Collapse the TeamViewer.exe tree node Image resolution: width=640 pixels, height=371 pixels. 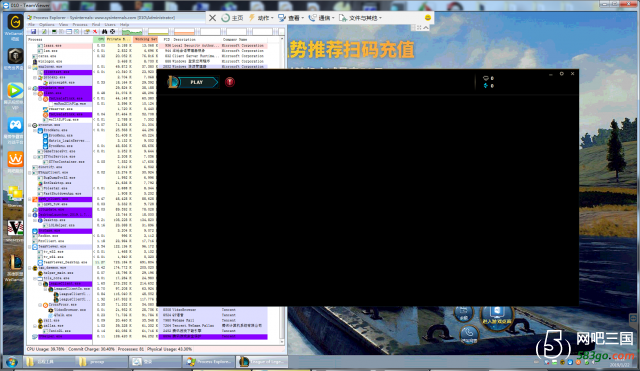point(30,247)
